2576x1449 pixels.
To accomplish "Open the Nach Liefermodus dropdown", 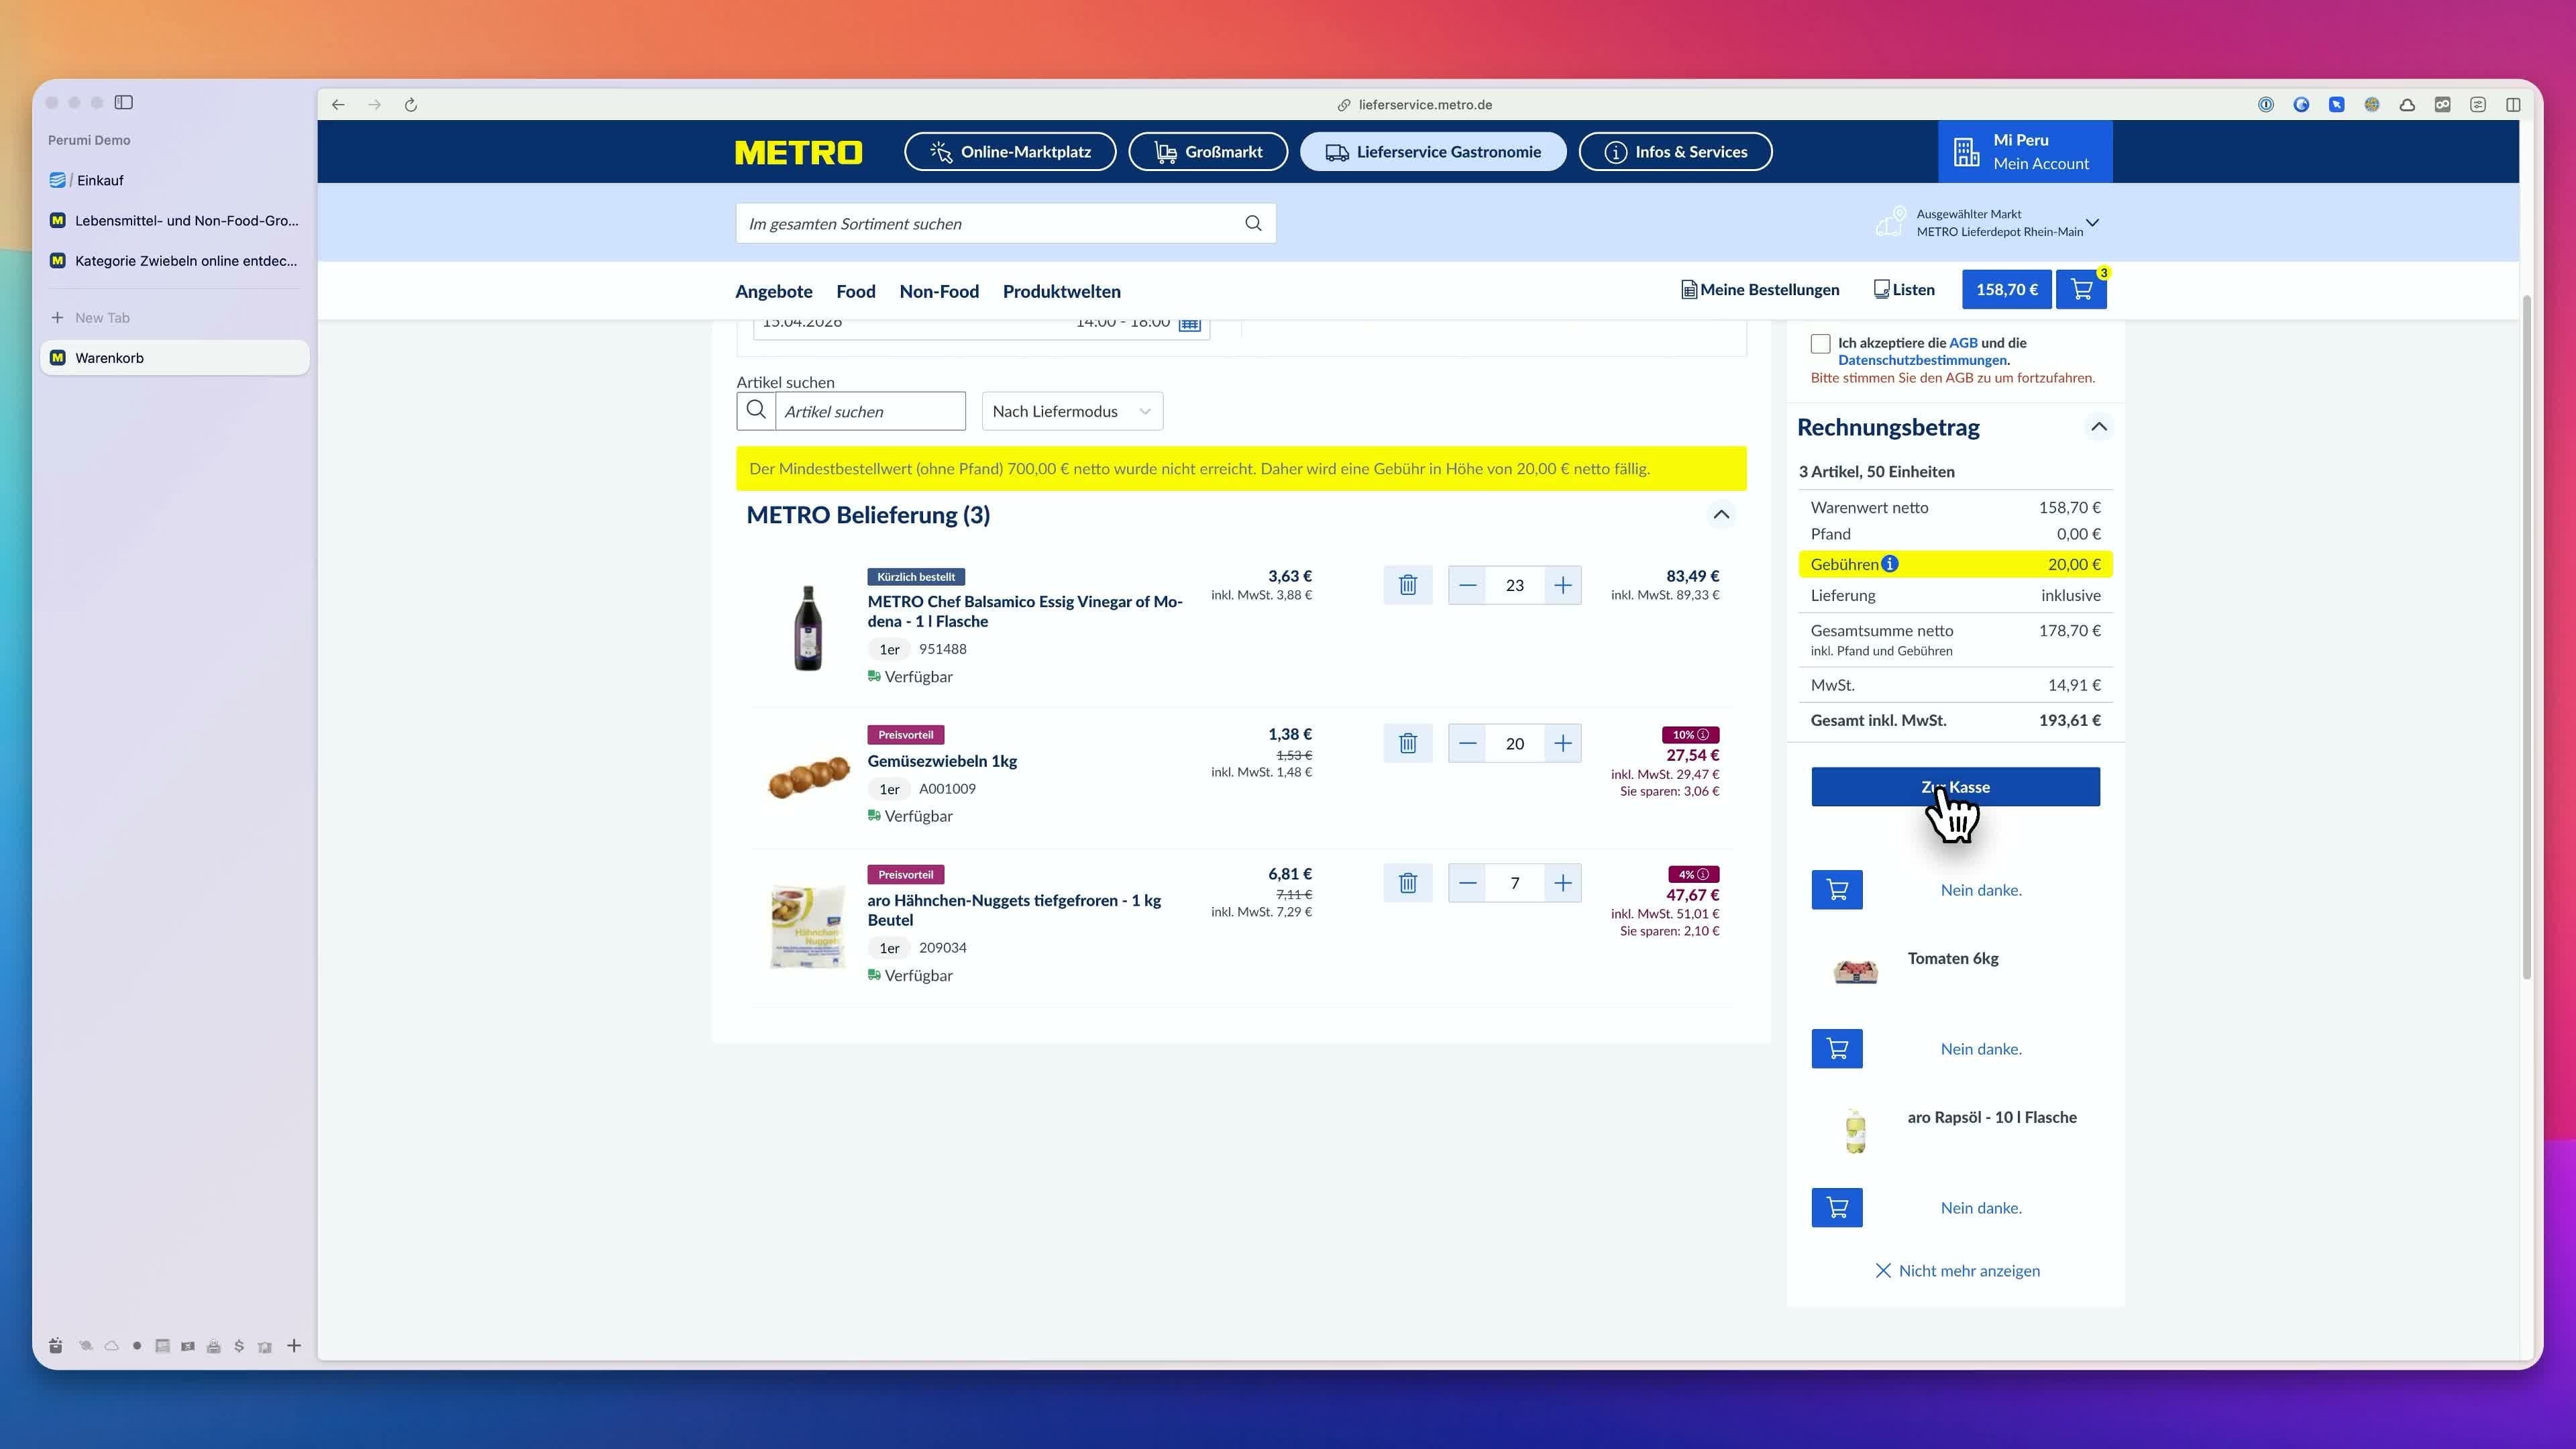I will point(1072,411).
